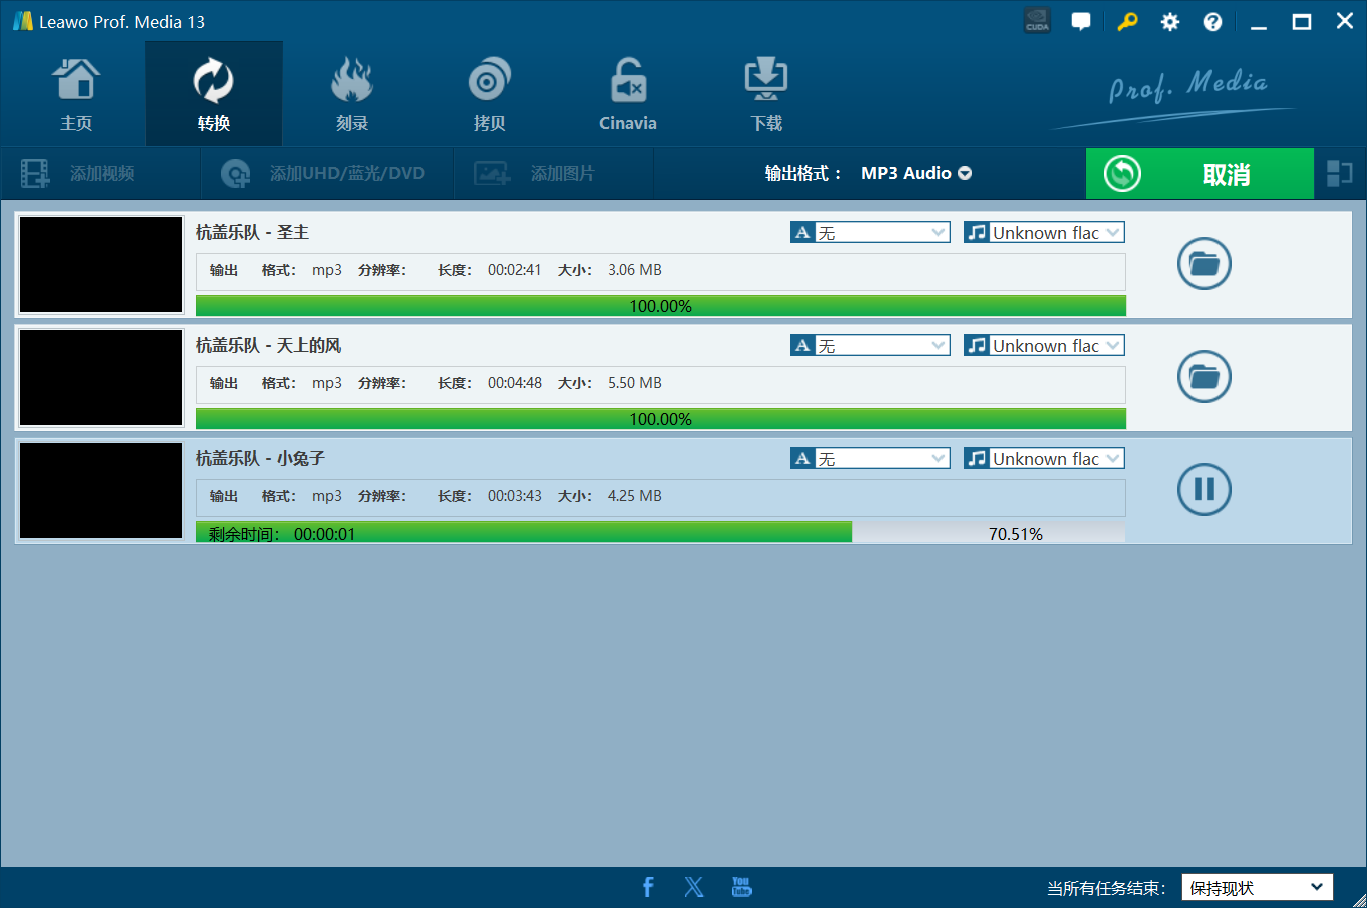Image resolution: width=1367 pixels, height=908 pixels.
Task: Open the MP3 Audio output format dropdown
Action: click(917, 173)
